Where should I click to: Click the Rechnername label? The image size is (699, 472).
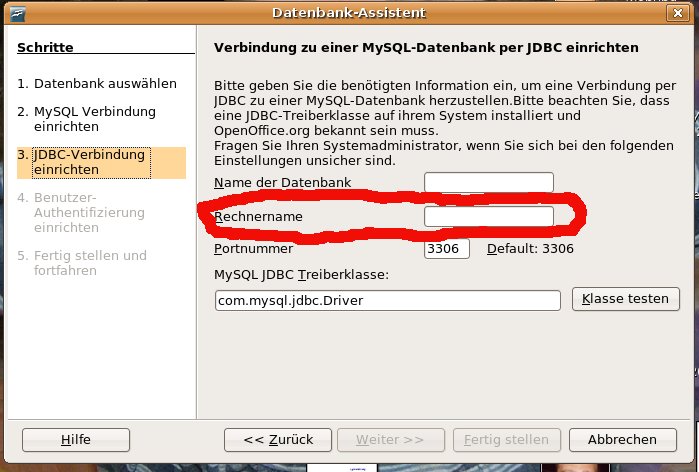(259, 217)
